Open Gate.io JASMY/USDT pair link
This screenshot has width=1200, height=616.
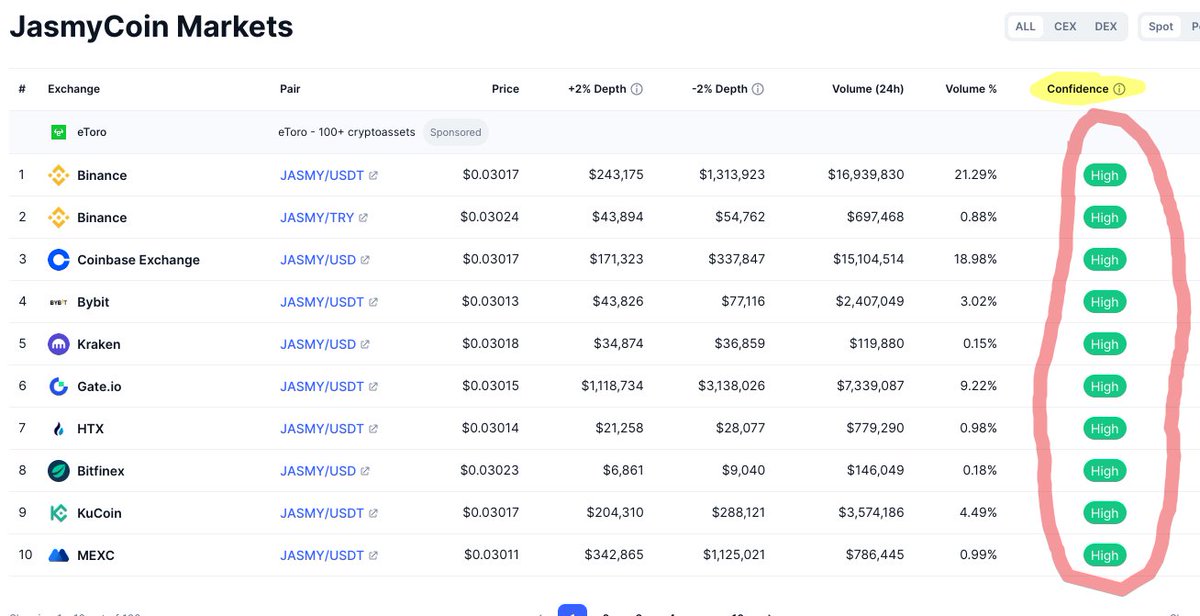[322, 386]
